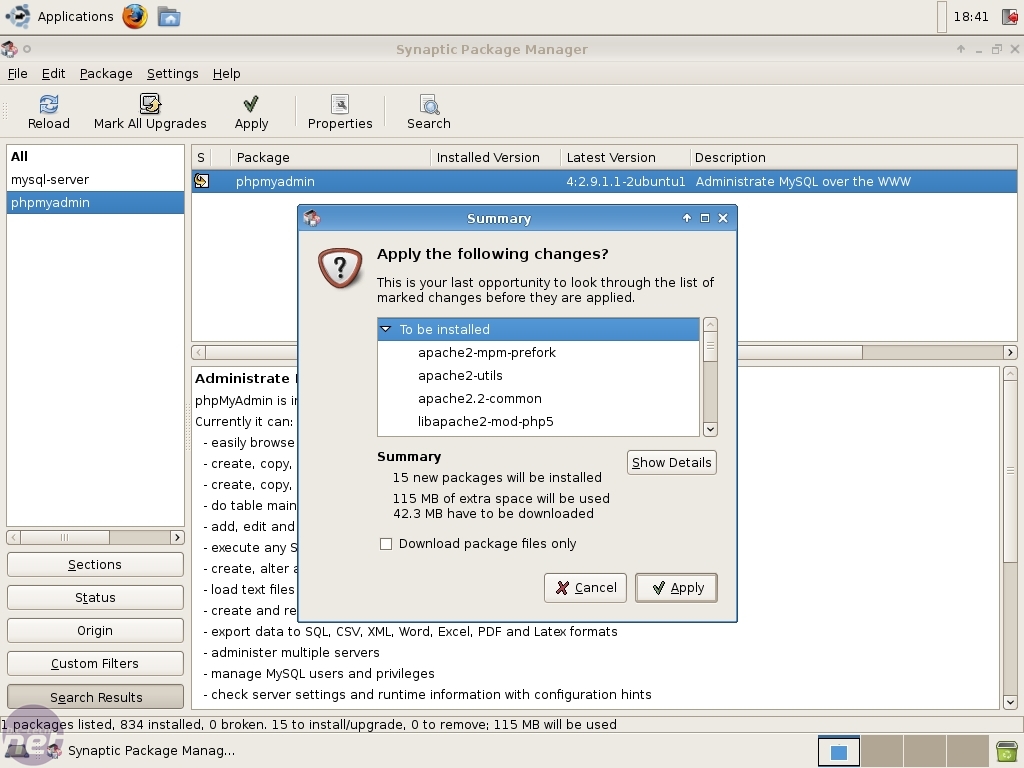Open the home folder panel icon

[x=169, y=16]
